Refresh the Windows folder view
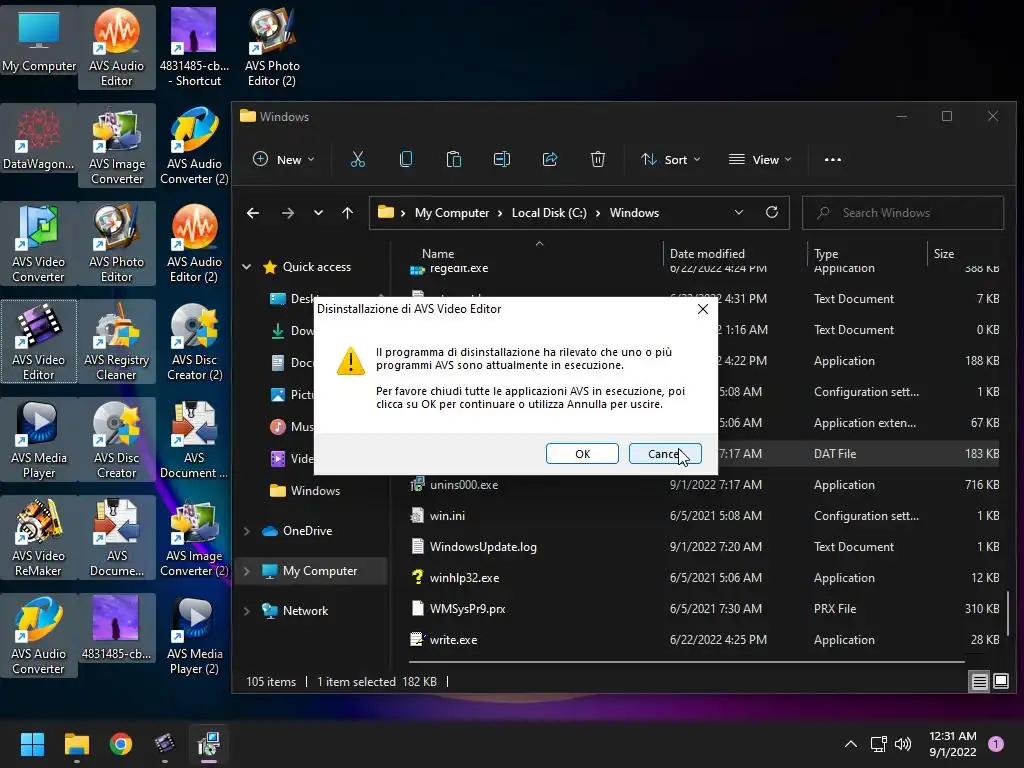The width and height of the screenshot is (1024, 768). (772, 212)
